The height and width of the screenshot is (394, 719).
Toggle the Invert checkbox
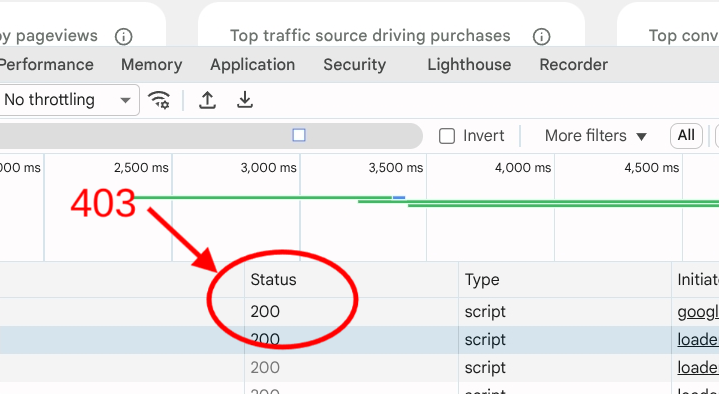(447, 136)
